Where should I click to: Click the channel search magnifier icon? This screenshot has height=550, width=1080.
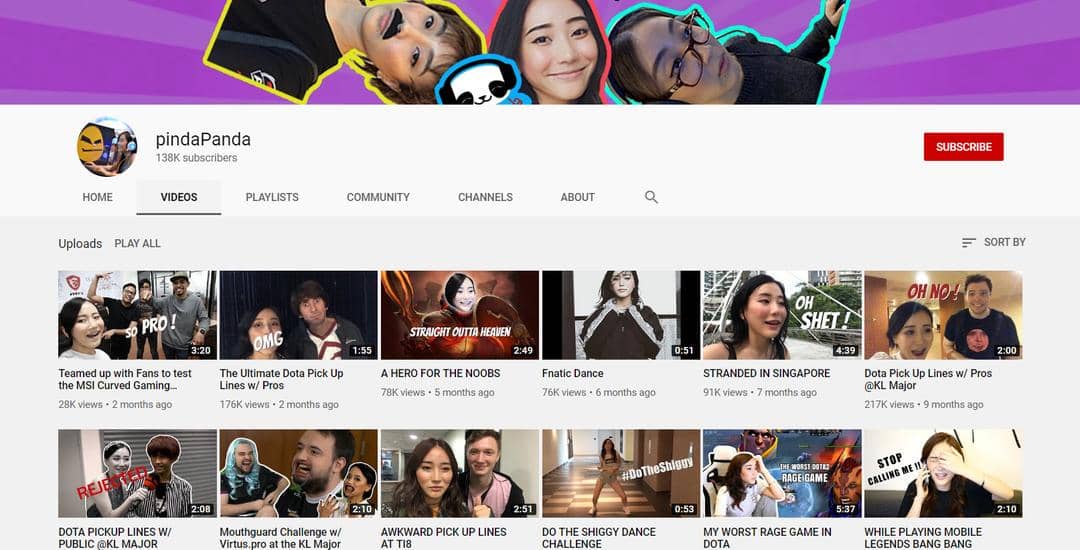(651, 197)
